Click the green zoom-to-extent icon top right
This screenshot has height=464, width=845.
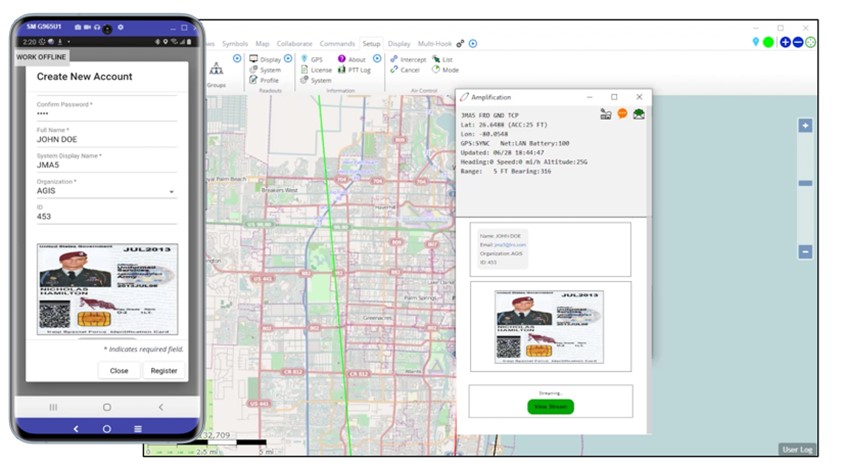pyautogui.click(x=810, y=42)
